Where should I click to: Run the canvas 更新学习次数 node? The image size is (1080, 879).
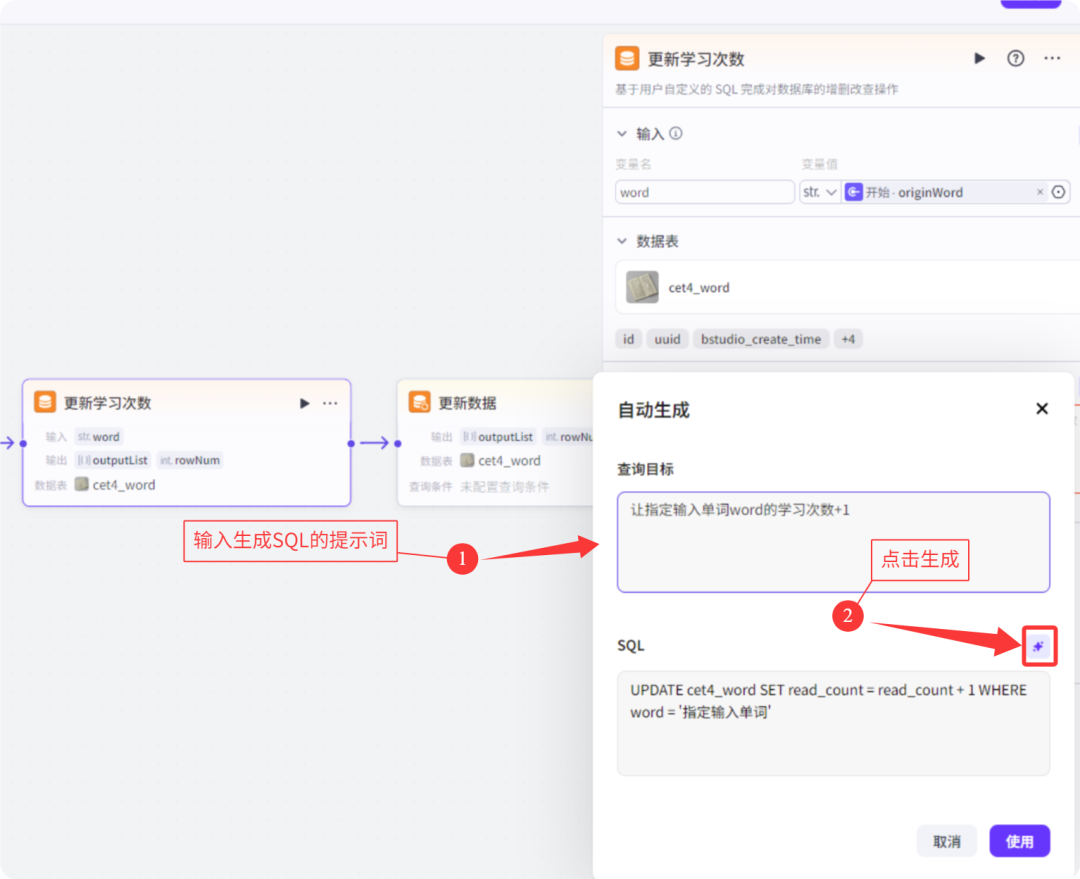pyautogui.click(x=304, y=402)
